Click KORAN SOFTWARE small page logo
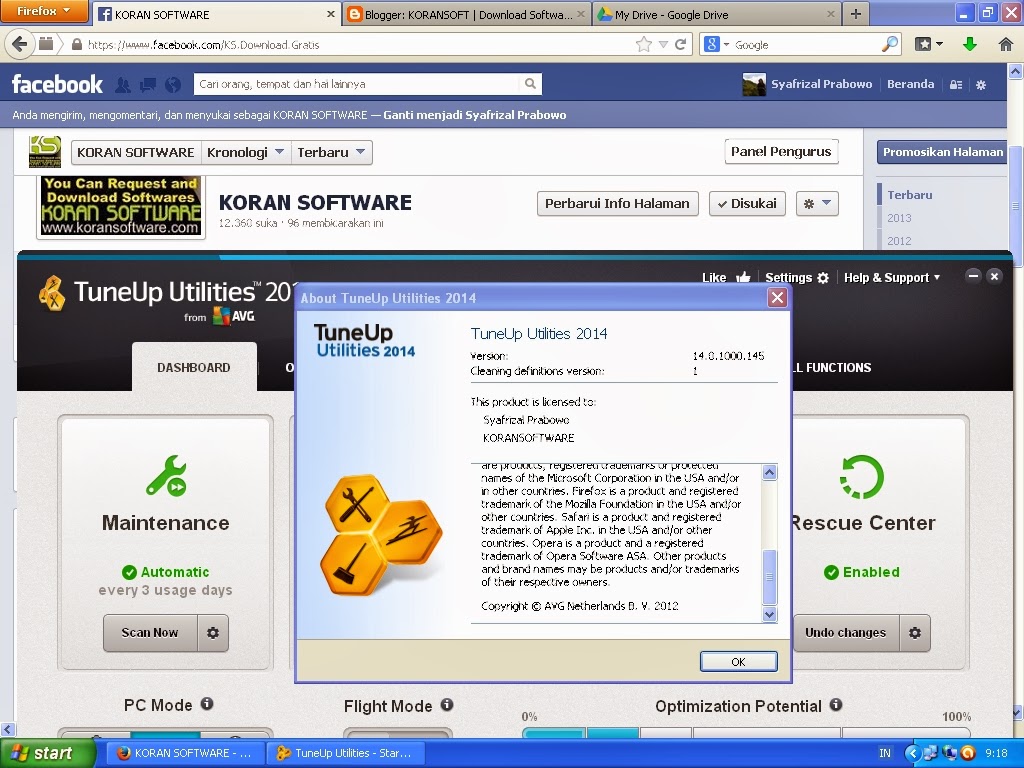 click(44, 152)
